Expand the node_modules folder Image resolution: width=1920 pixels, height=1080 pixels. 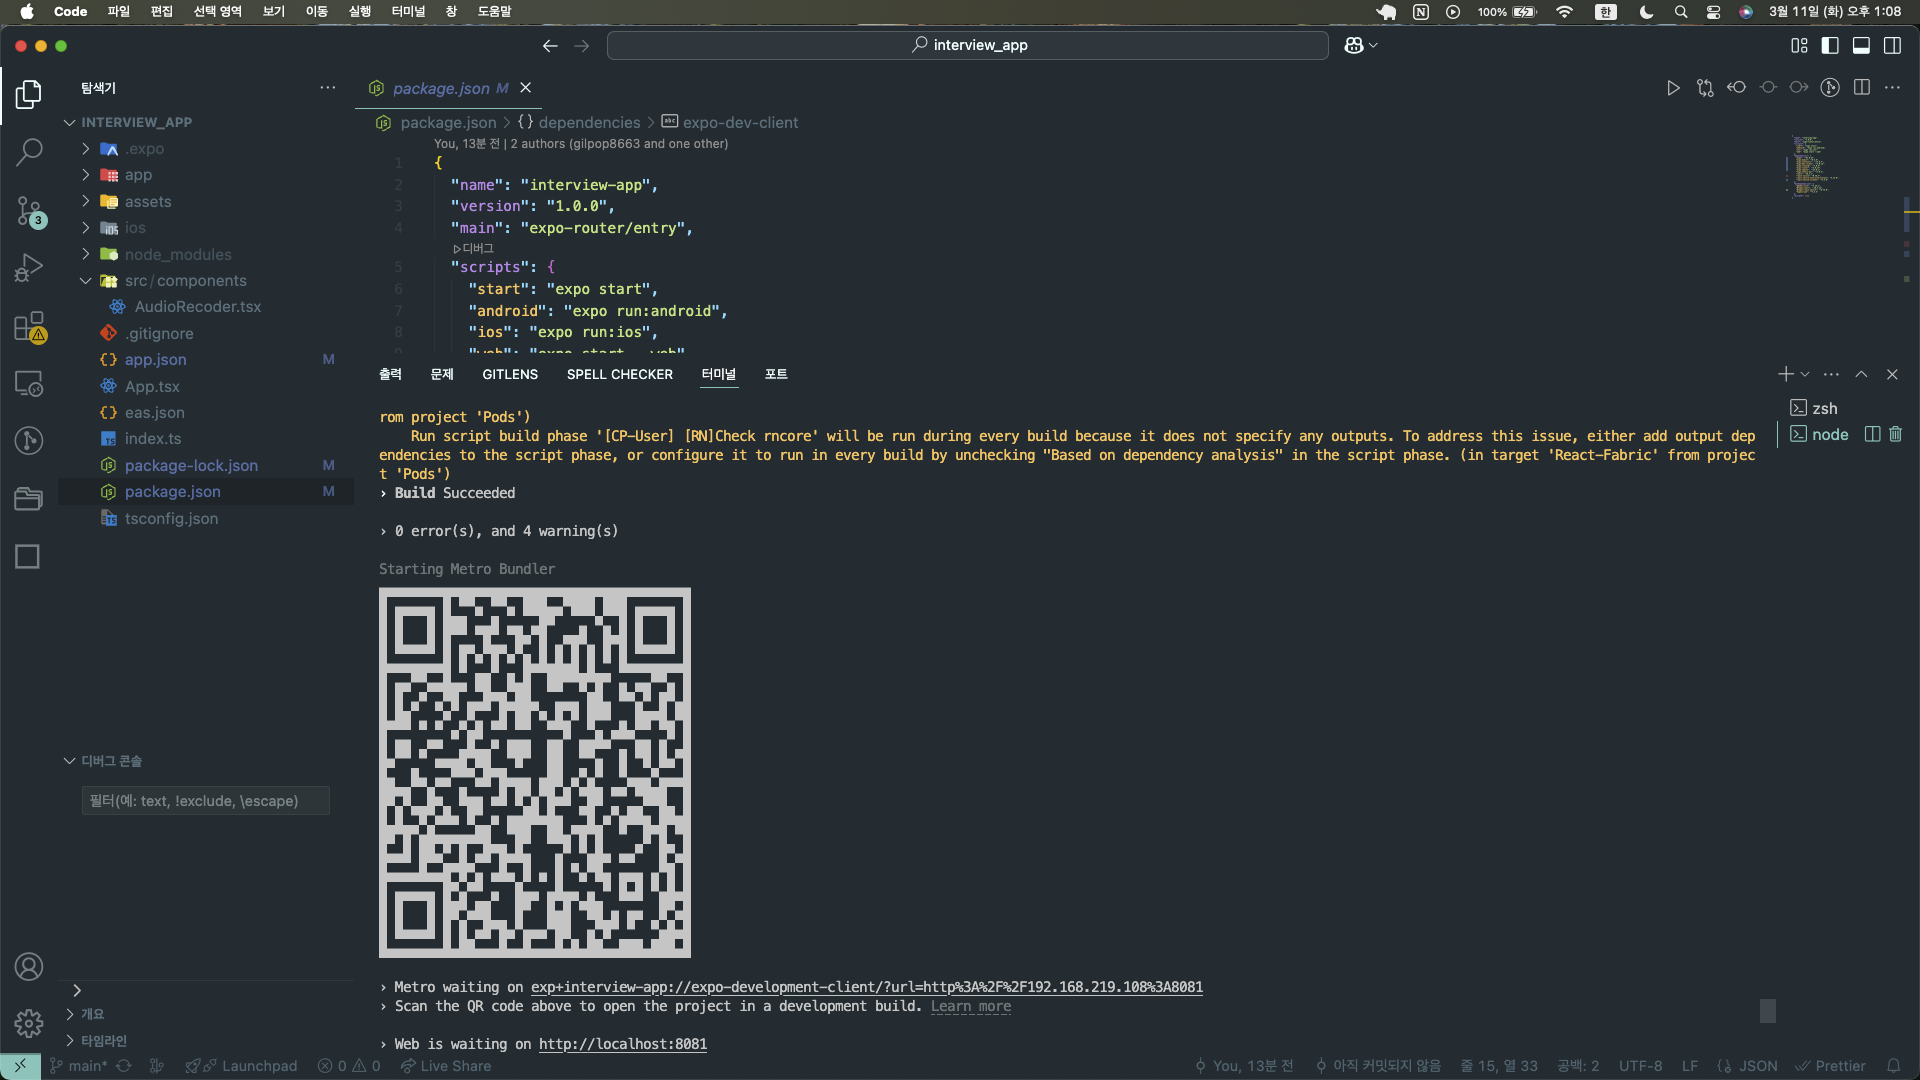point(178,254)
